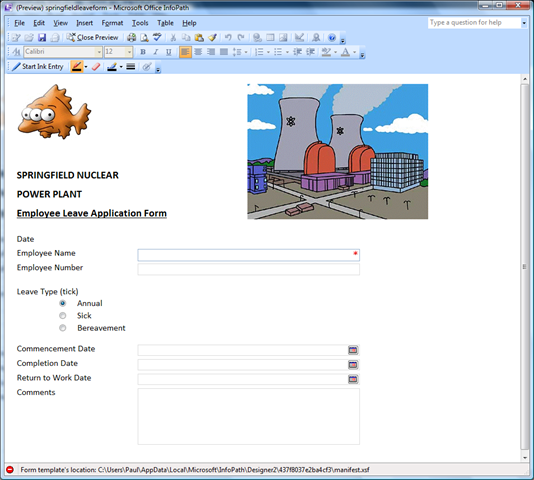Viewport: 534px width, 480px height.
Task: Click the Save floppy disk icon
Action: pos(42,37)
